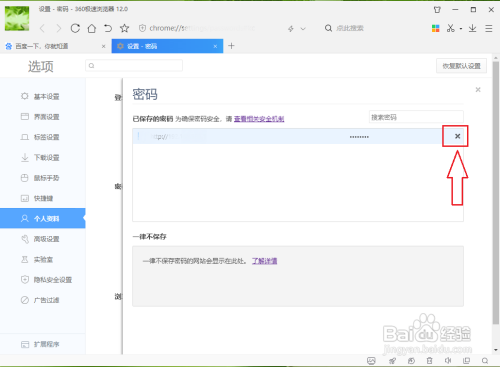
Task: Click the trash bin icon in status bar
Action: point(429,361)
